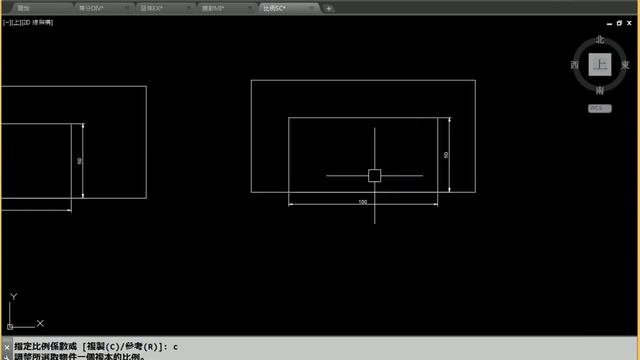Image resolution: width=640 pixels, height=360 pixels.
Task: Select the vertical dimension text in left drawing
Action: coord(79,161)
